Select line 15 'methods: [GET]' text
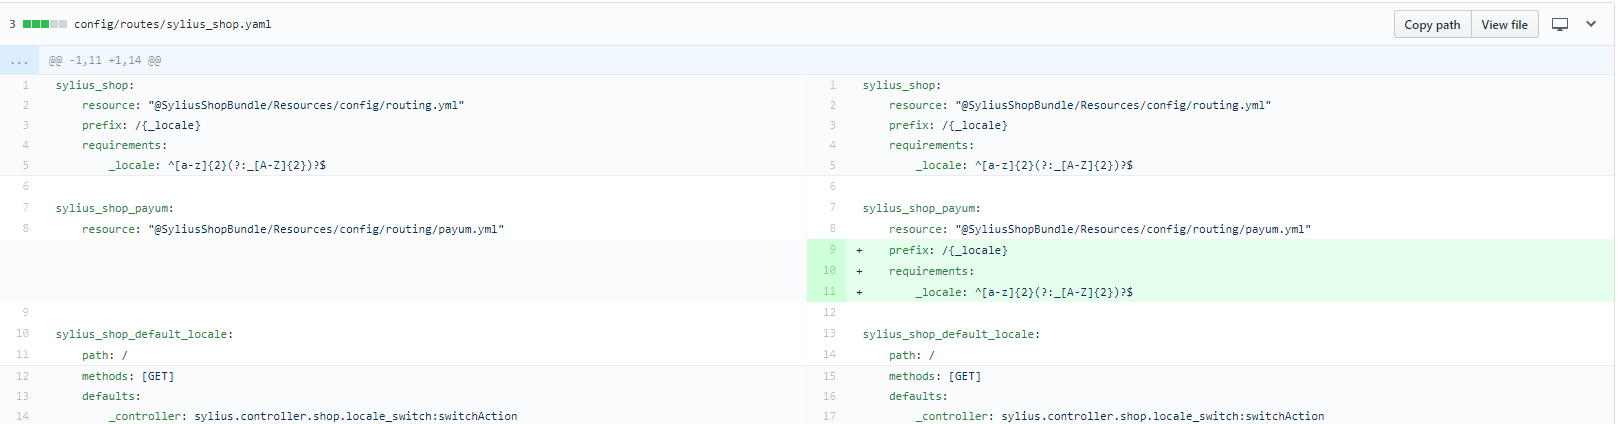The height and width of the screenshot is (424, 1619). (x=935, y=376)
